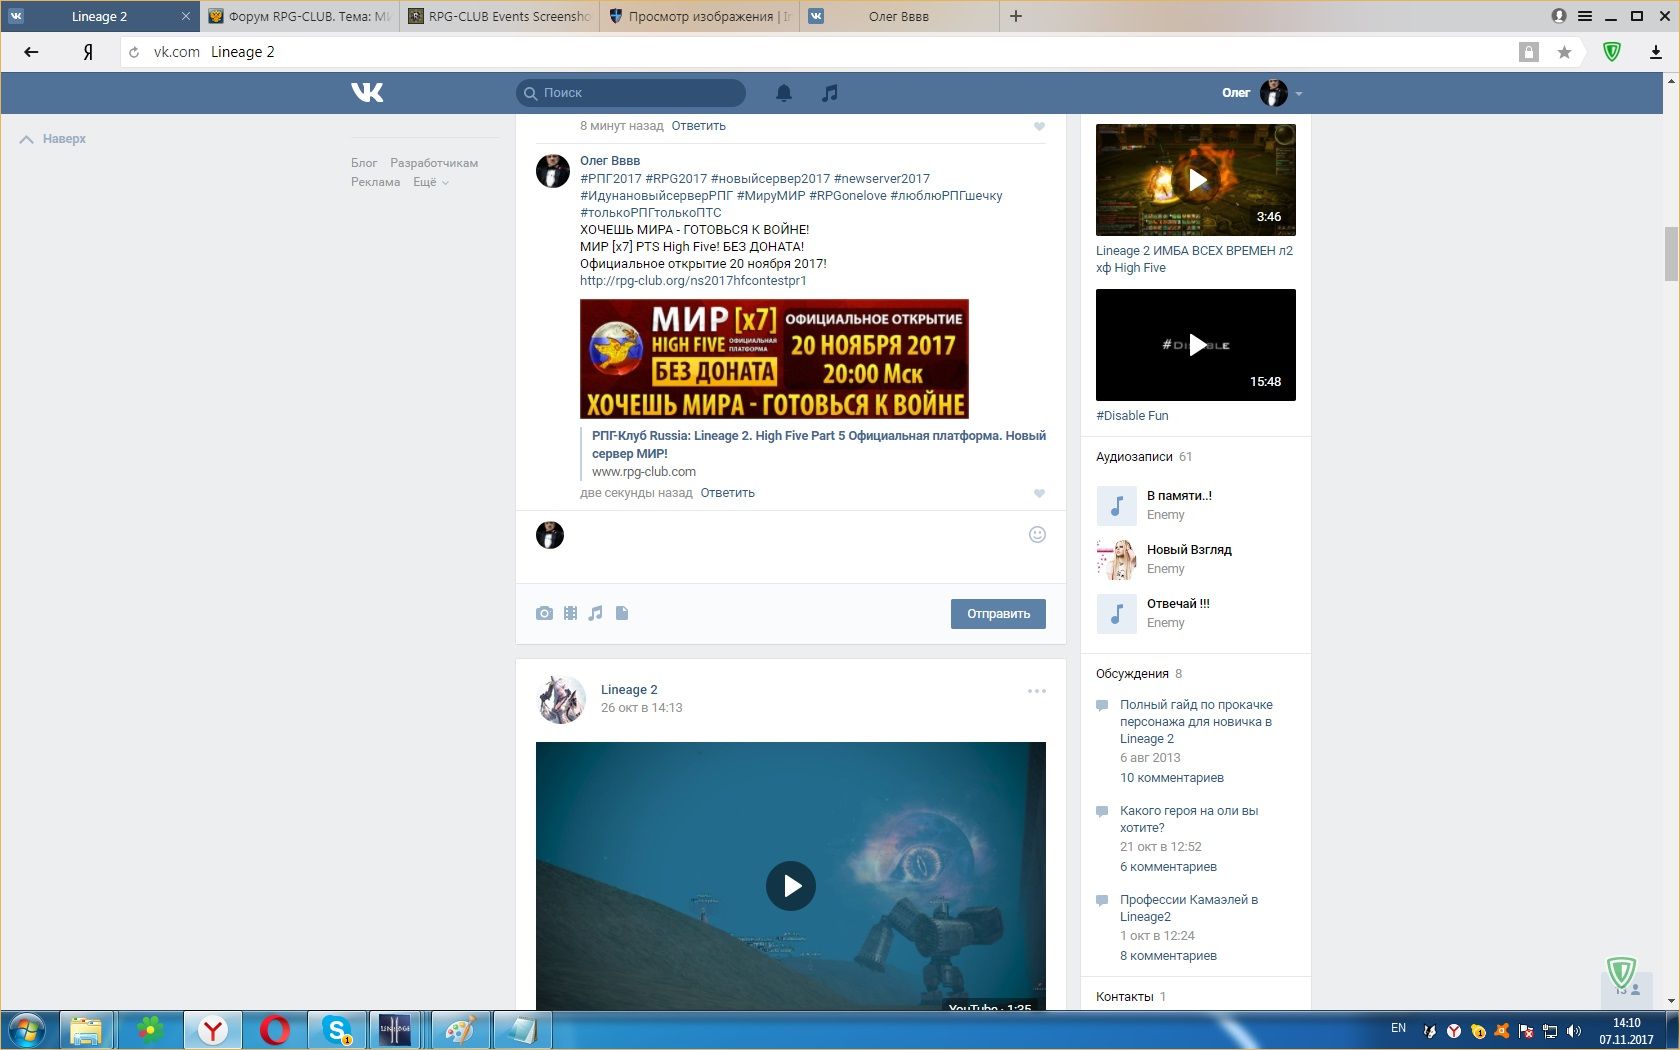Switch to Просмотр изображения tab
This screenshot has width=1680, height=1050.
point(699,16)
